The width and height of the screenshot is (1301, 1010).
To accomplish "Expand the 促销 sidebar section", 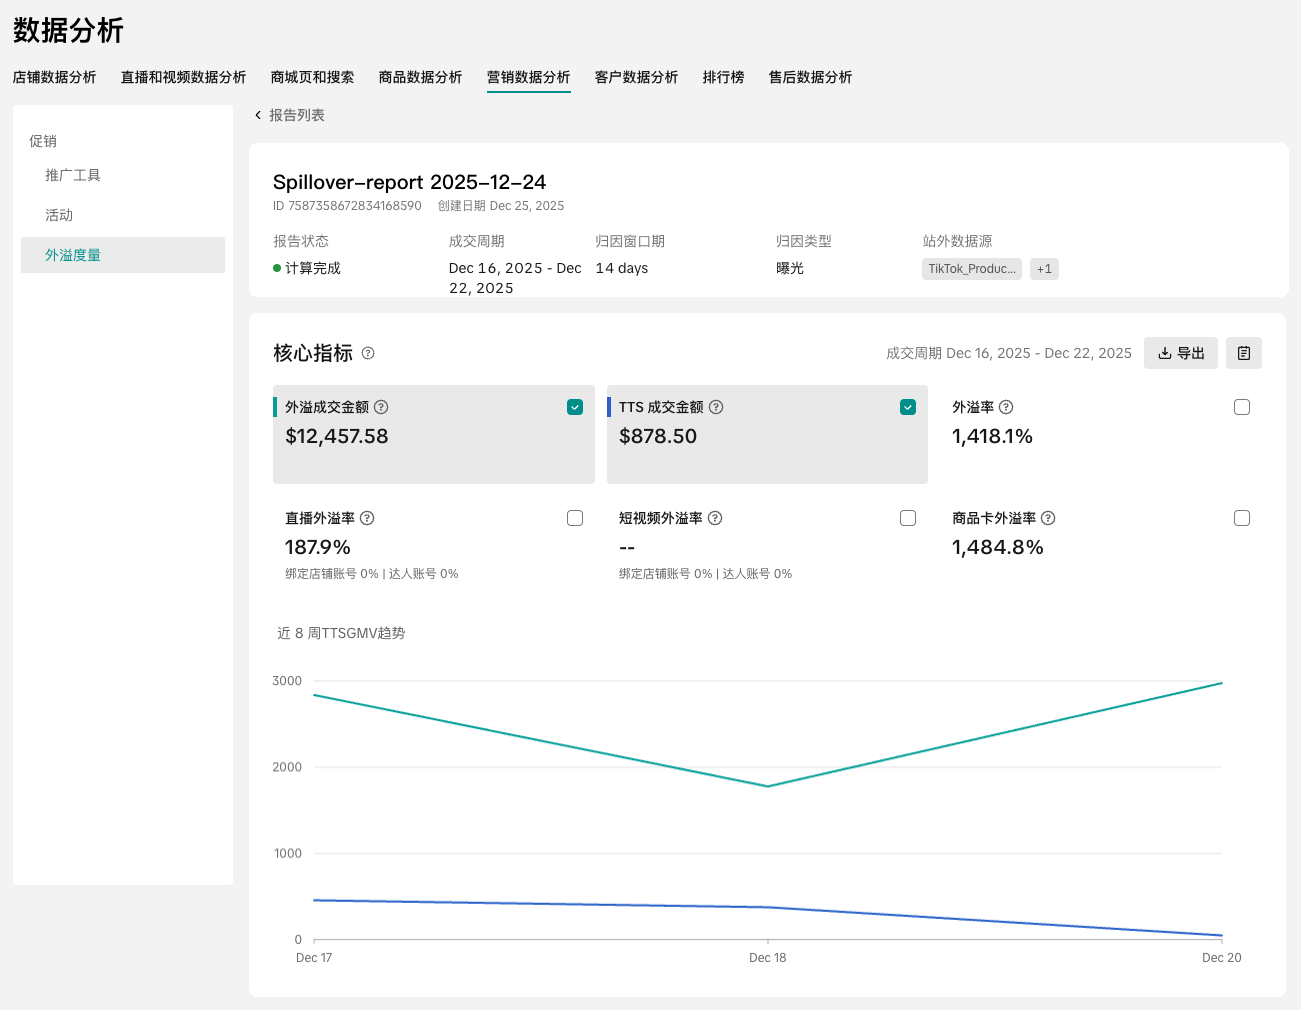I will click(43, 141).
